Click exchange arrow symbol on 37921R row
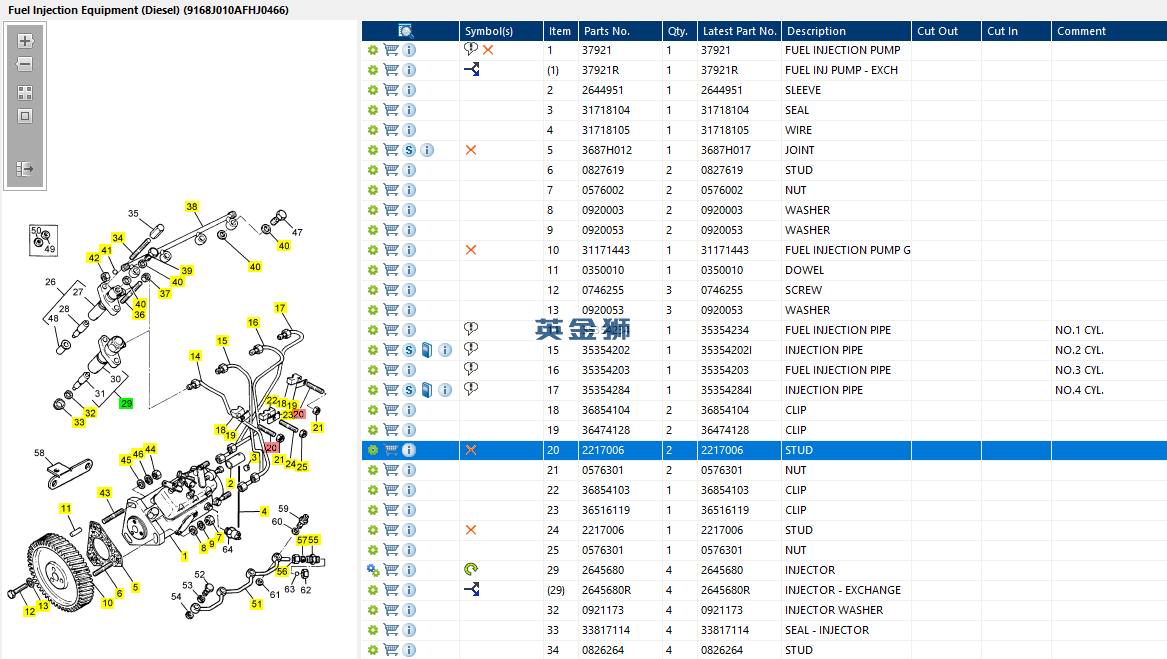This screenshot has height=659, width=1167. [472, 69]
